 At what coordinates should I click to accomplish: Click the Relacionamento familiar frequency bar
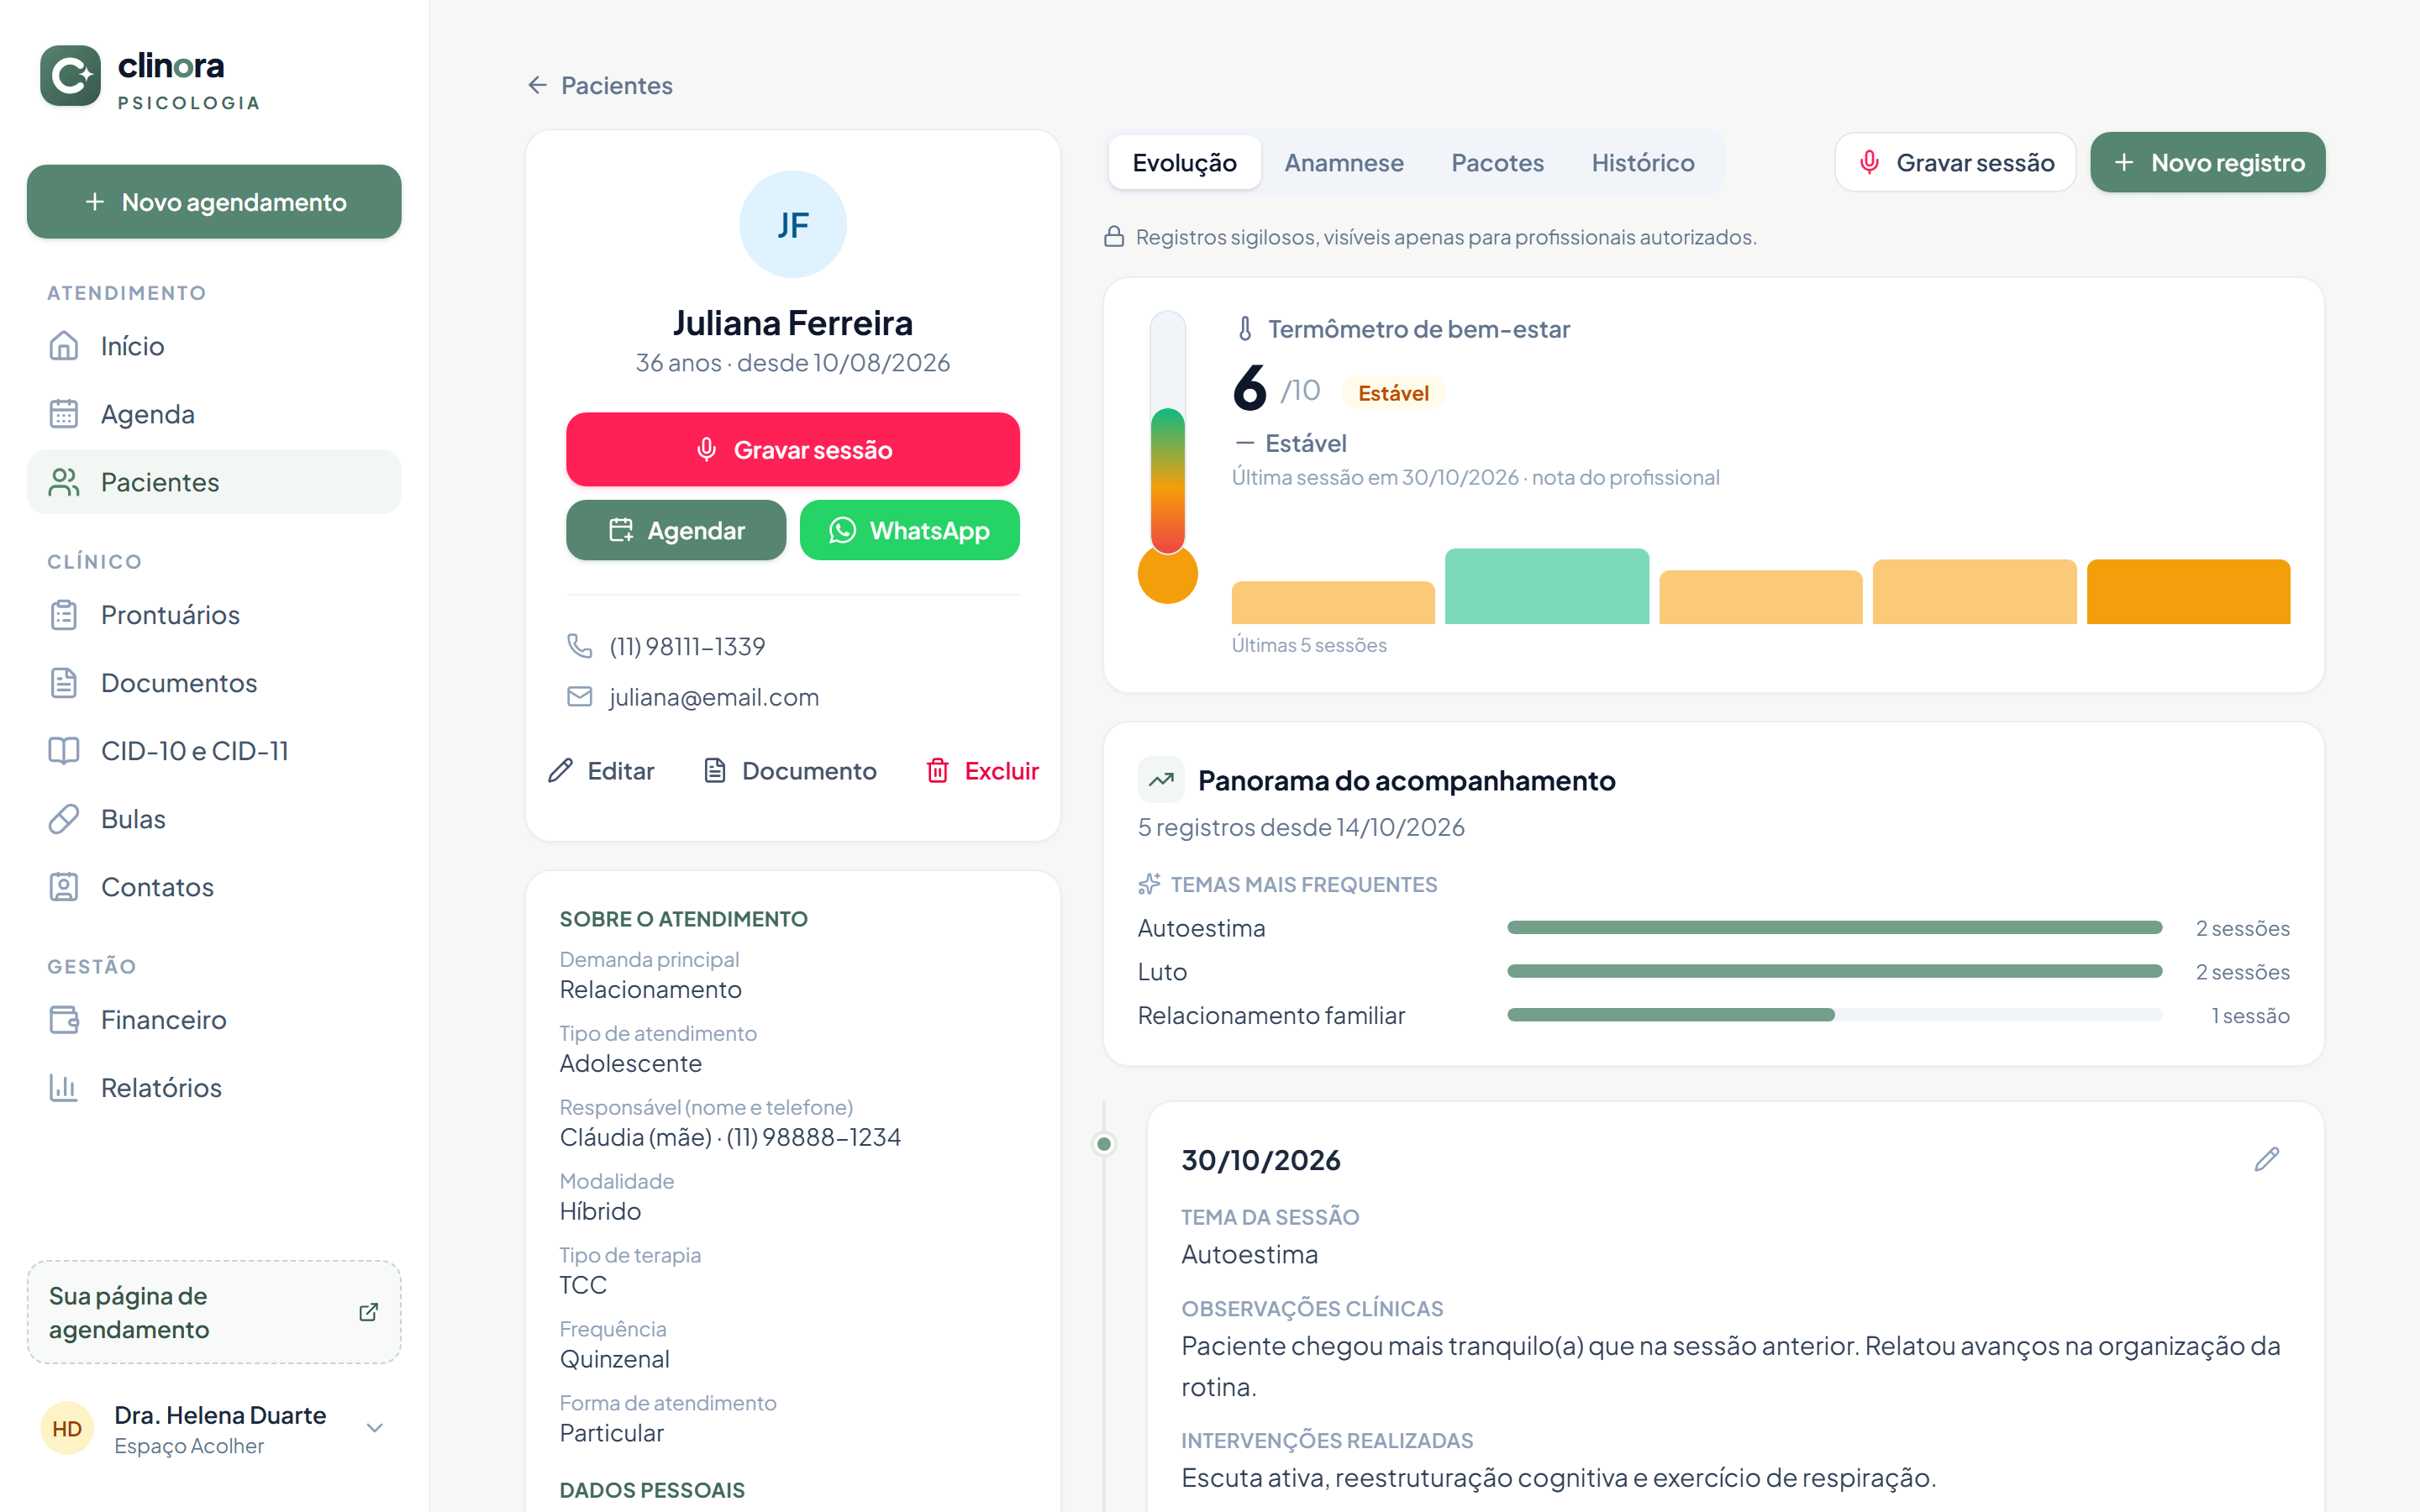[x=1834, y=1015]
